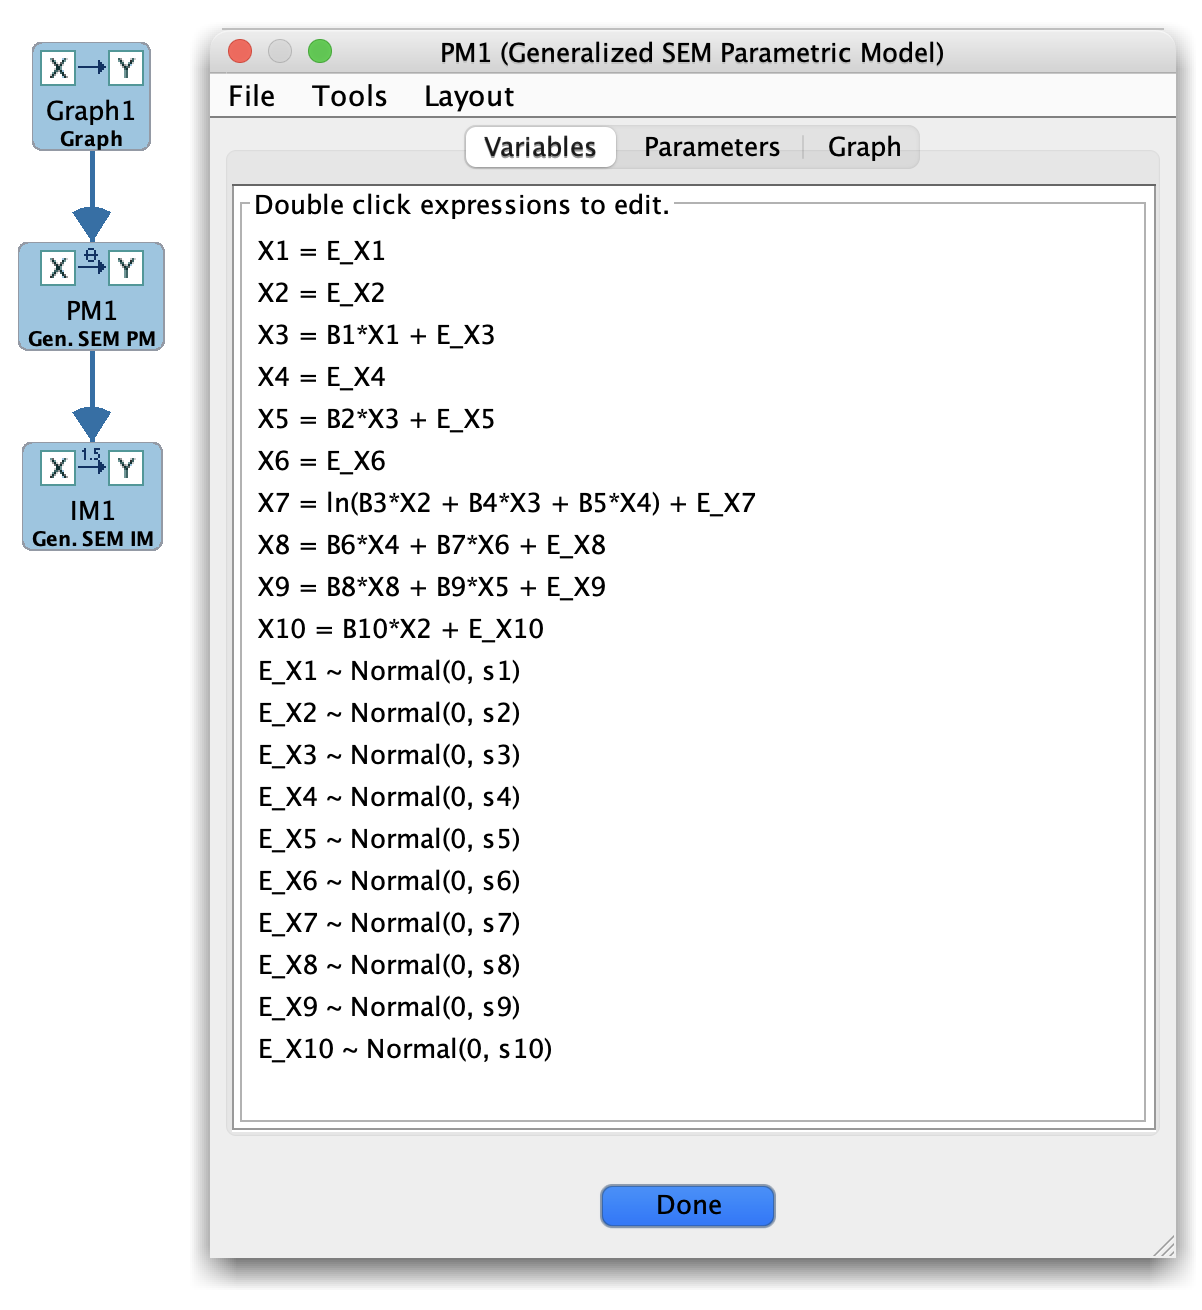This screenshot has height=1310, width=1202.
Task: Select expression X1 = E_X1
Action: click(x=321, y=251)
